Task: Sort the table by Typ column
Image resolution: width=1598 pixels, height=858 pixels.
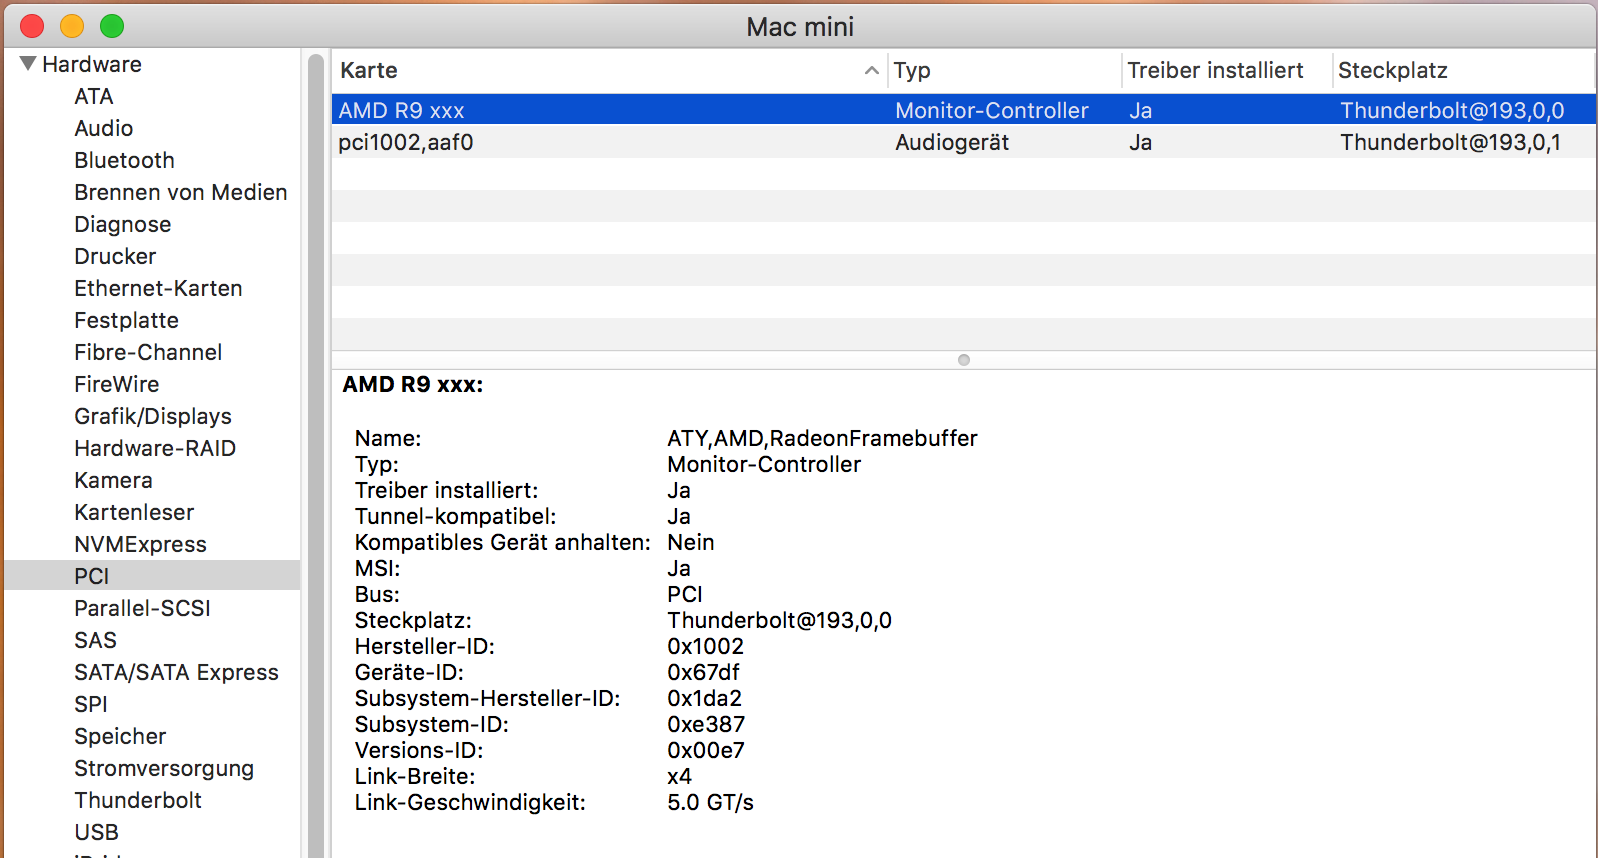Action: [912, 70]
